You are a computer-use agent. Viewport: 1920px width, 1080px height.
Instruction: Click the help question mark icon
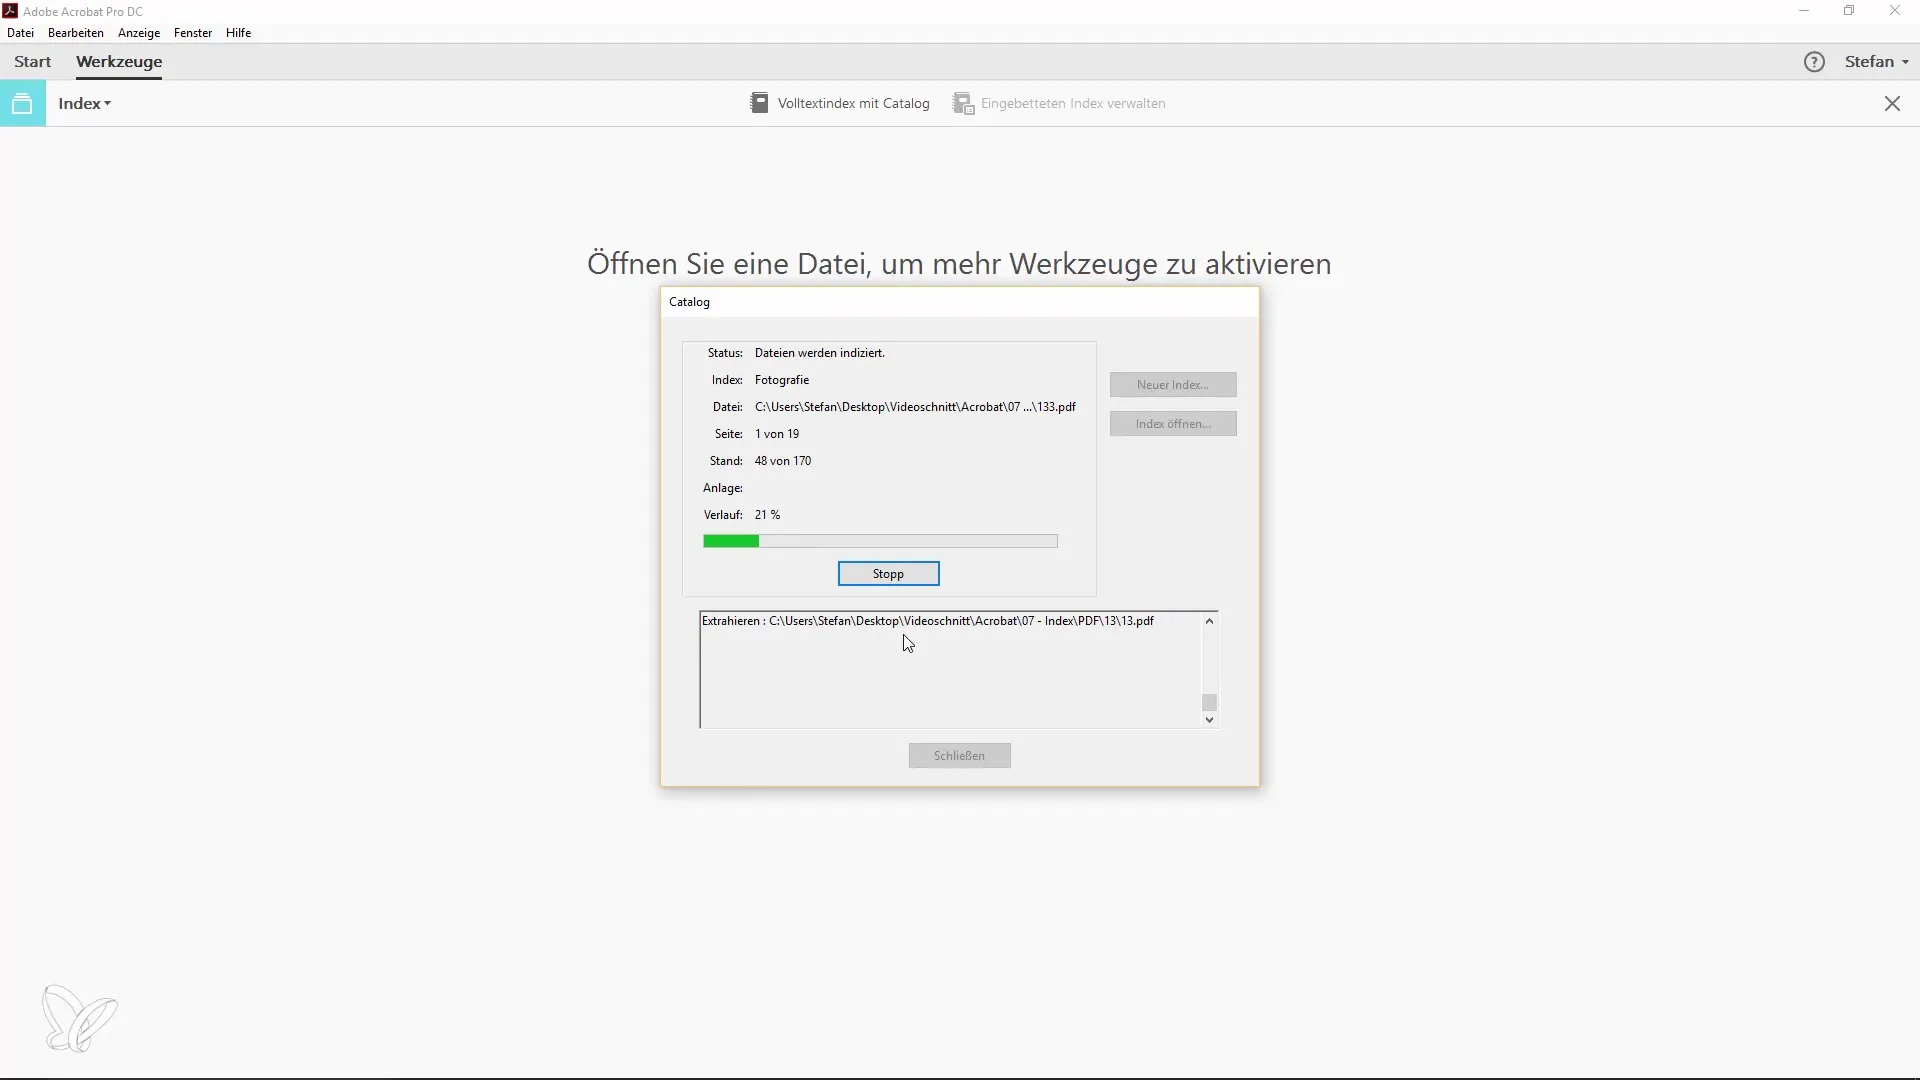click(1815, 61)
